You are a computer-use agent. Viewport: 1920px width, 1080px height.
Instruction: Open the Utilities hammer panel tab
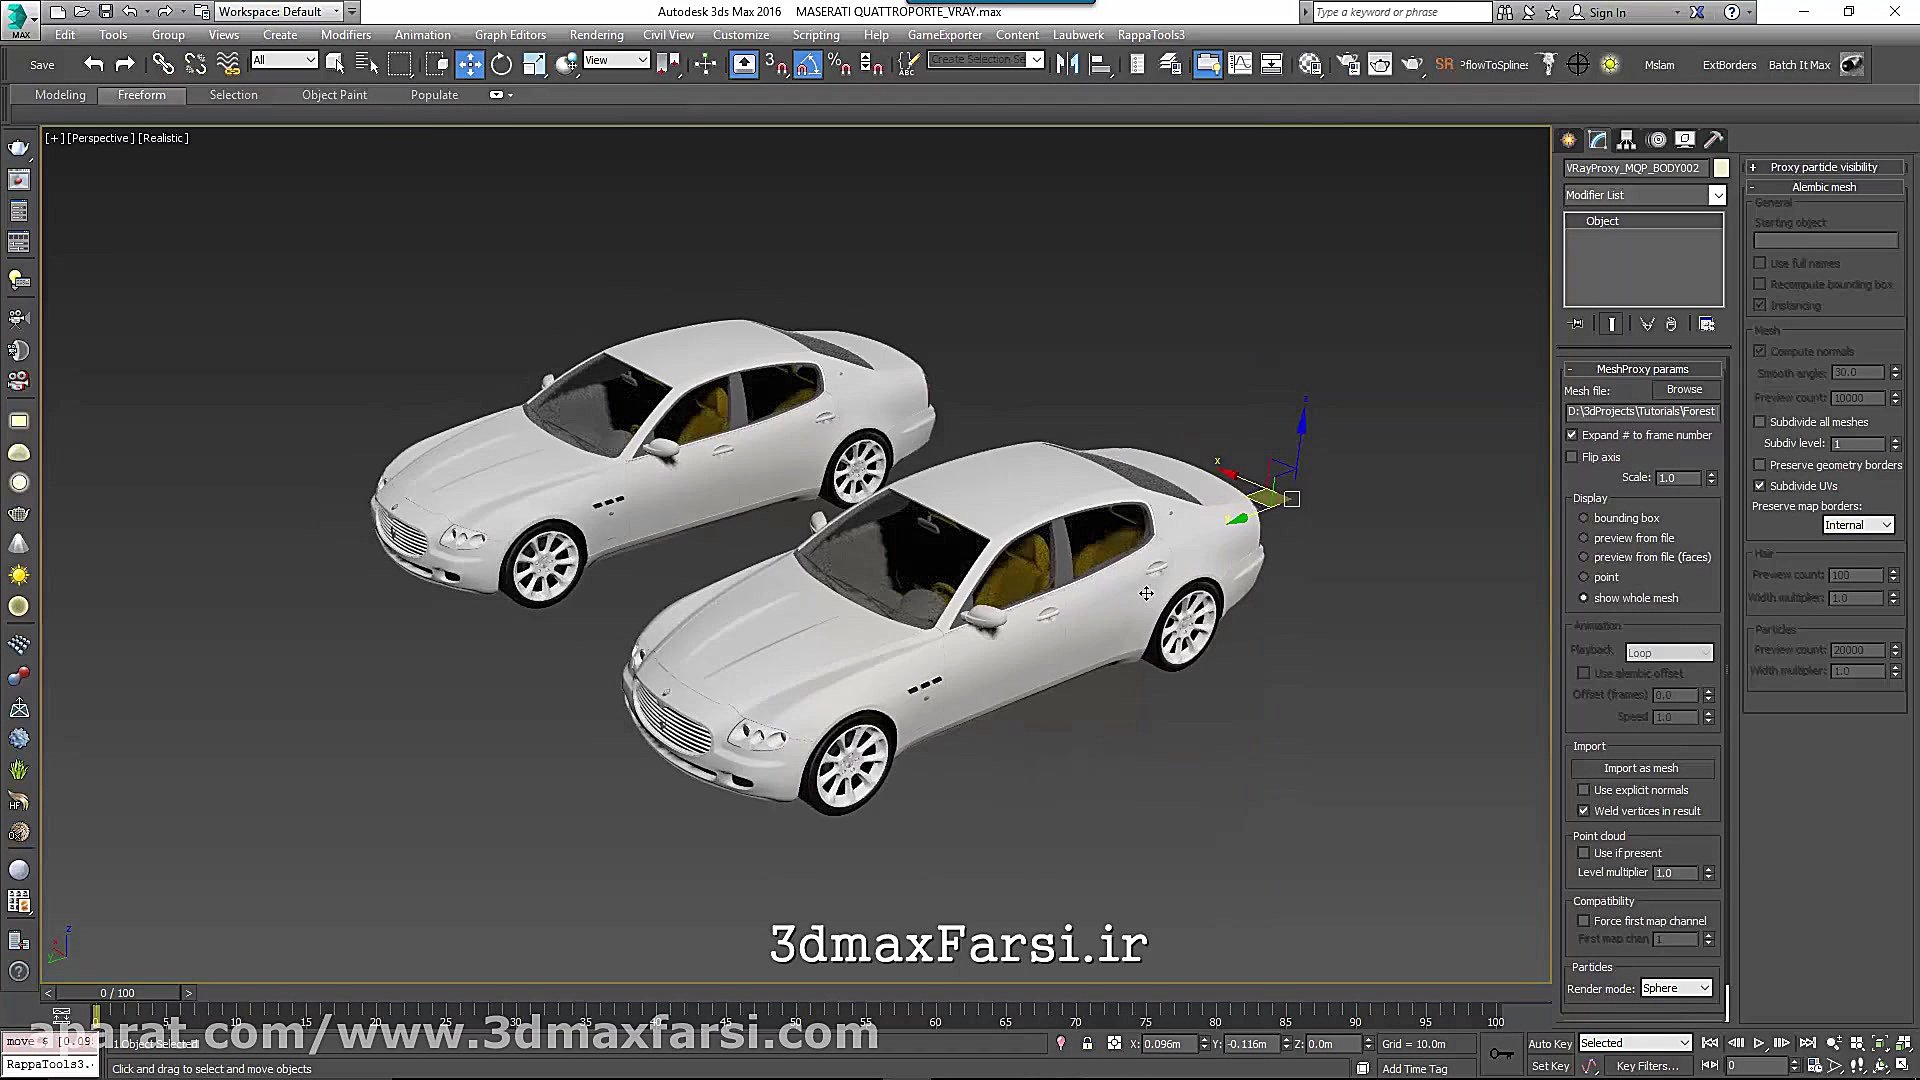tap(1714, 140)
